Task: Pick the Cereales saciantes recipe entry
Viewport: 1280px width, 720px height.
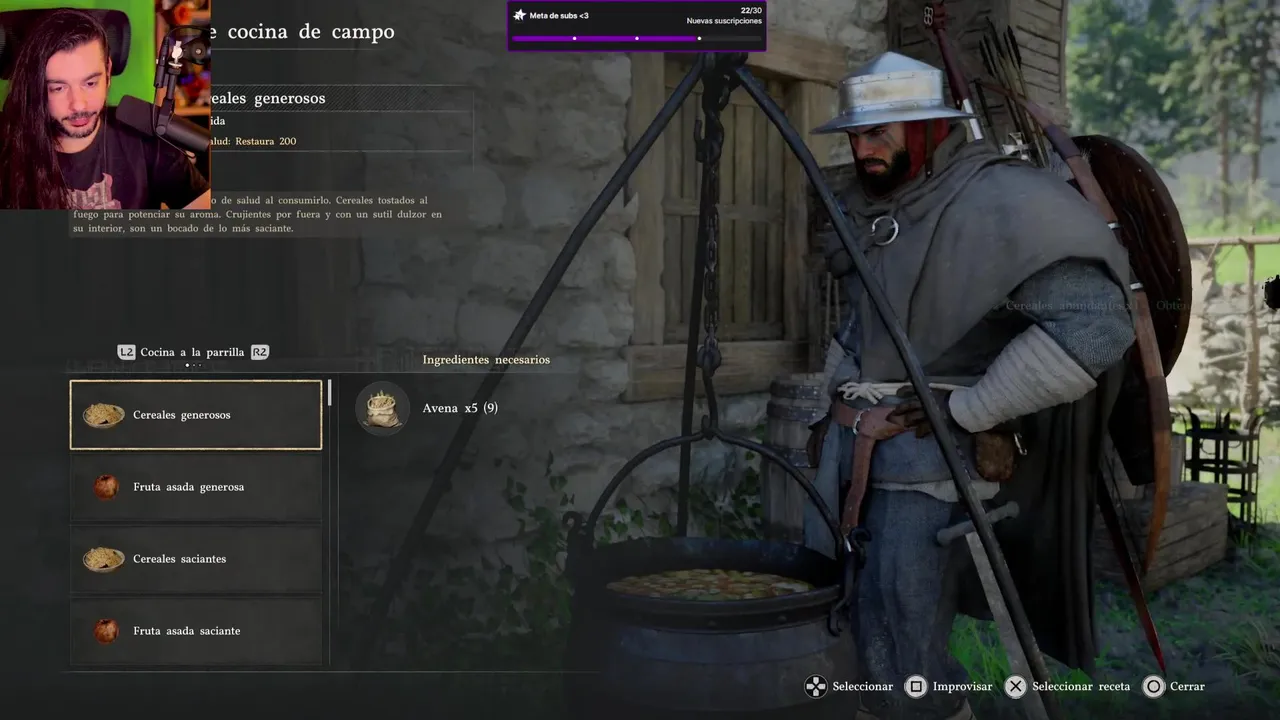Action: tap(196, 559)
